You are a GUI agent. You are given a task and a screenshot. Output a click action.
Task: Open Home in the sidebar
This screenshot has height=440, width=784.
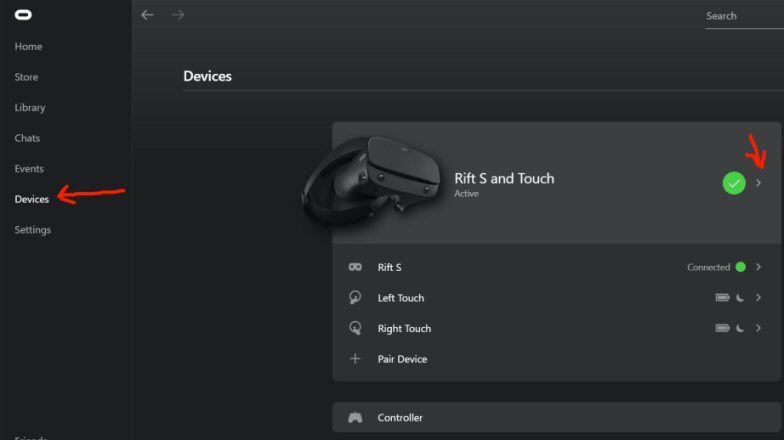pos(28,46)
